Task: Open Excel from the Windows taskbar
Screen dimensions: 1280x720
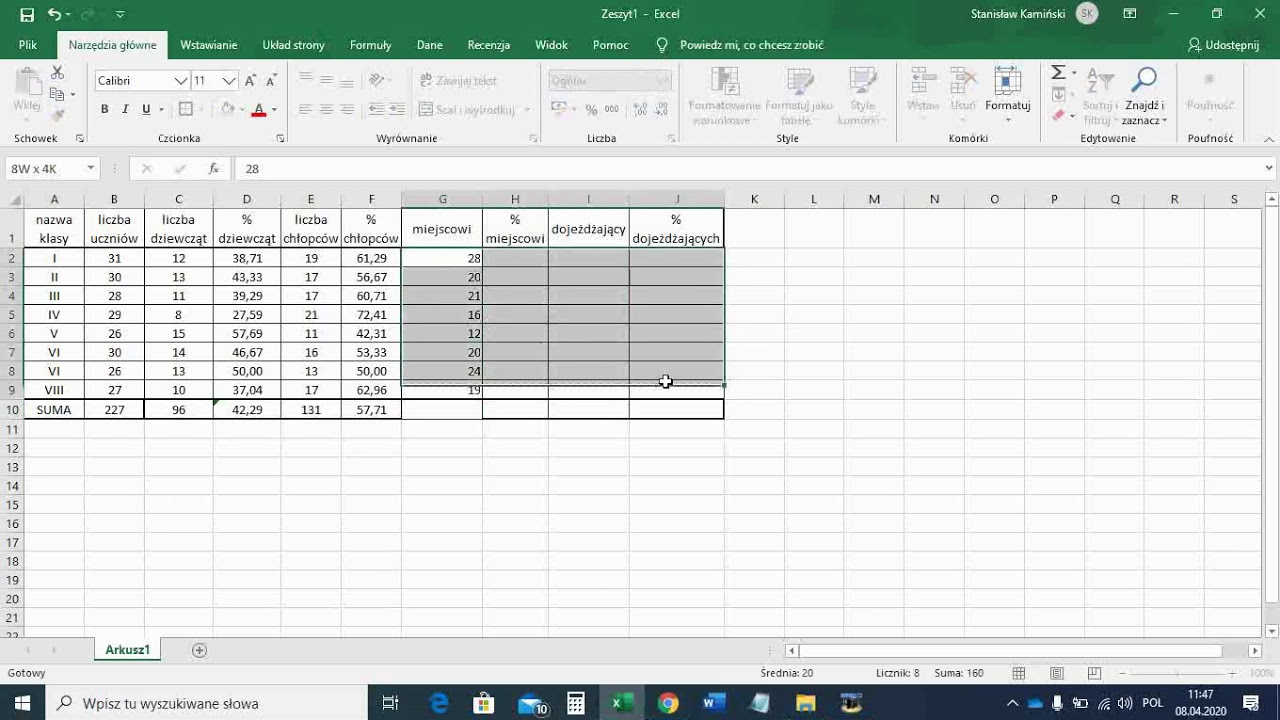Action: [621, 703]
